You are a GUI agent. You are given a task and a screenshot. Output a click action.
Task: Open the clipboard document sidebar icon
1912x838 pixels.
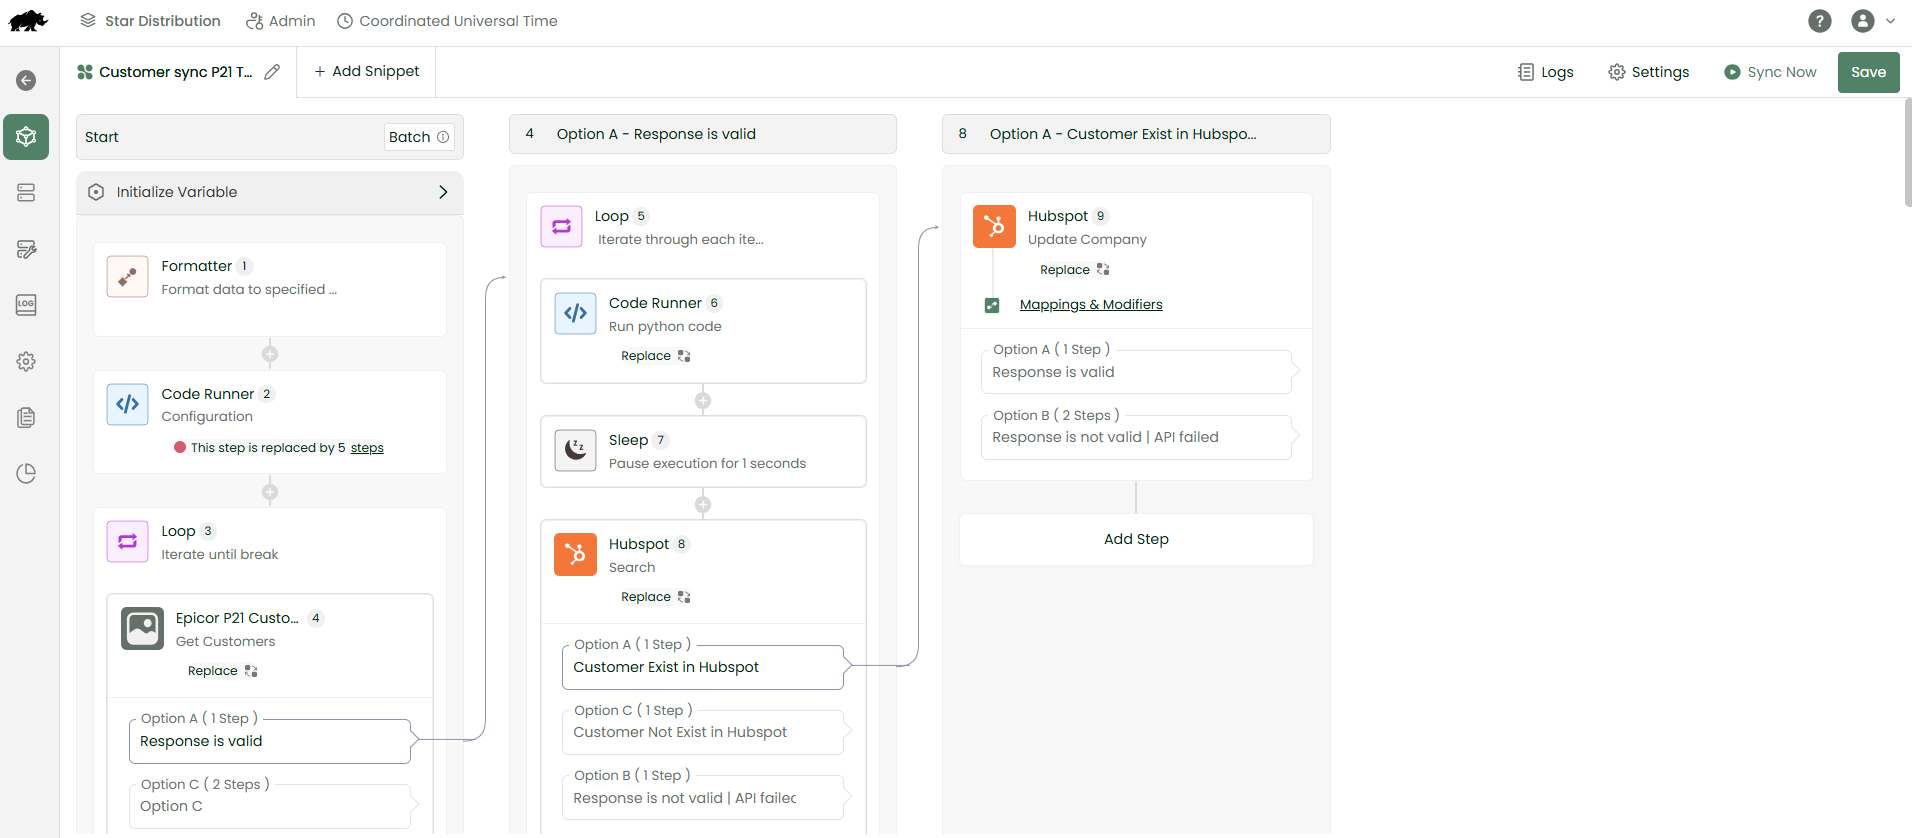click(x=26, y=417)
